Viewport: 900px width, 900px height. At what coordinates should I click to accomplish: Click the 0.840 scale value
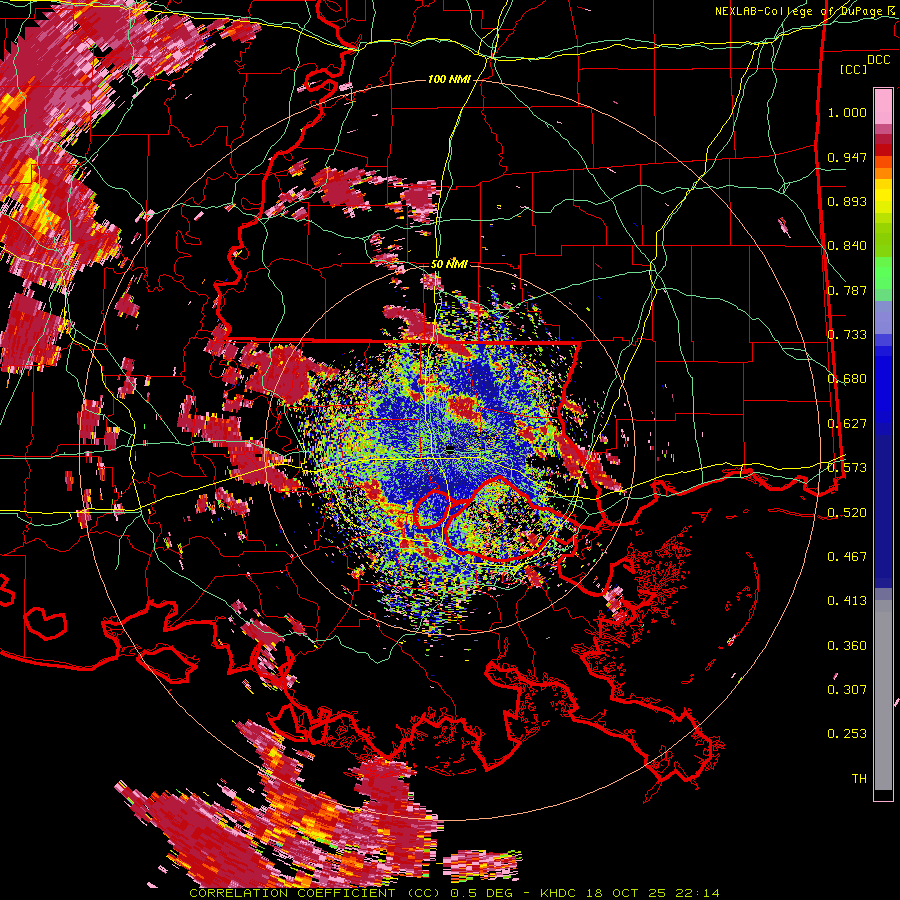(x=847, y=246)
